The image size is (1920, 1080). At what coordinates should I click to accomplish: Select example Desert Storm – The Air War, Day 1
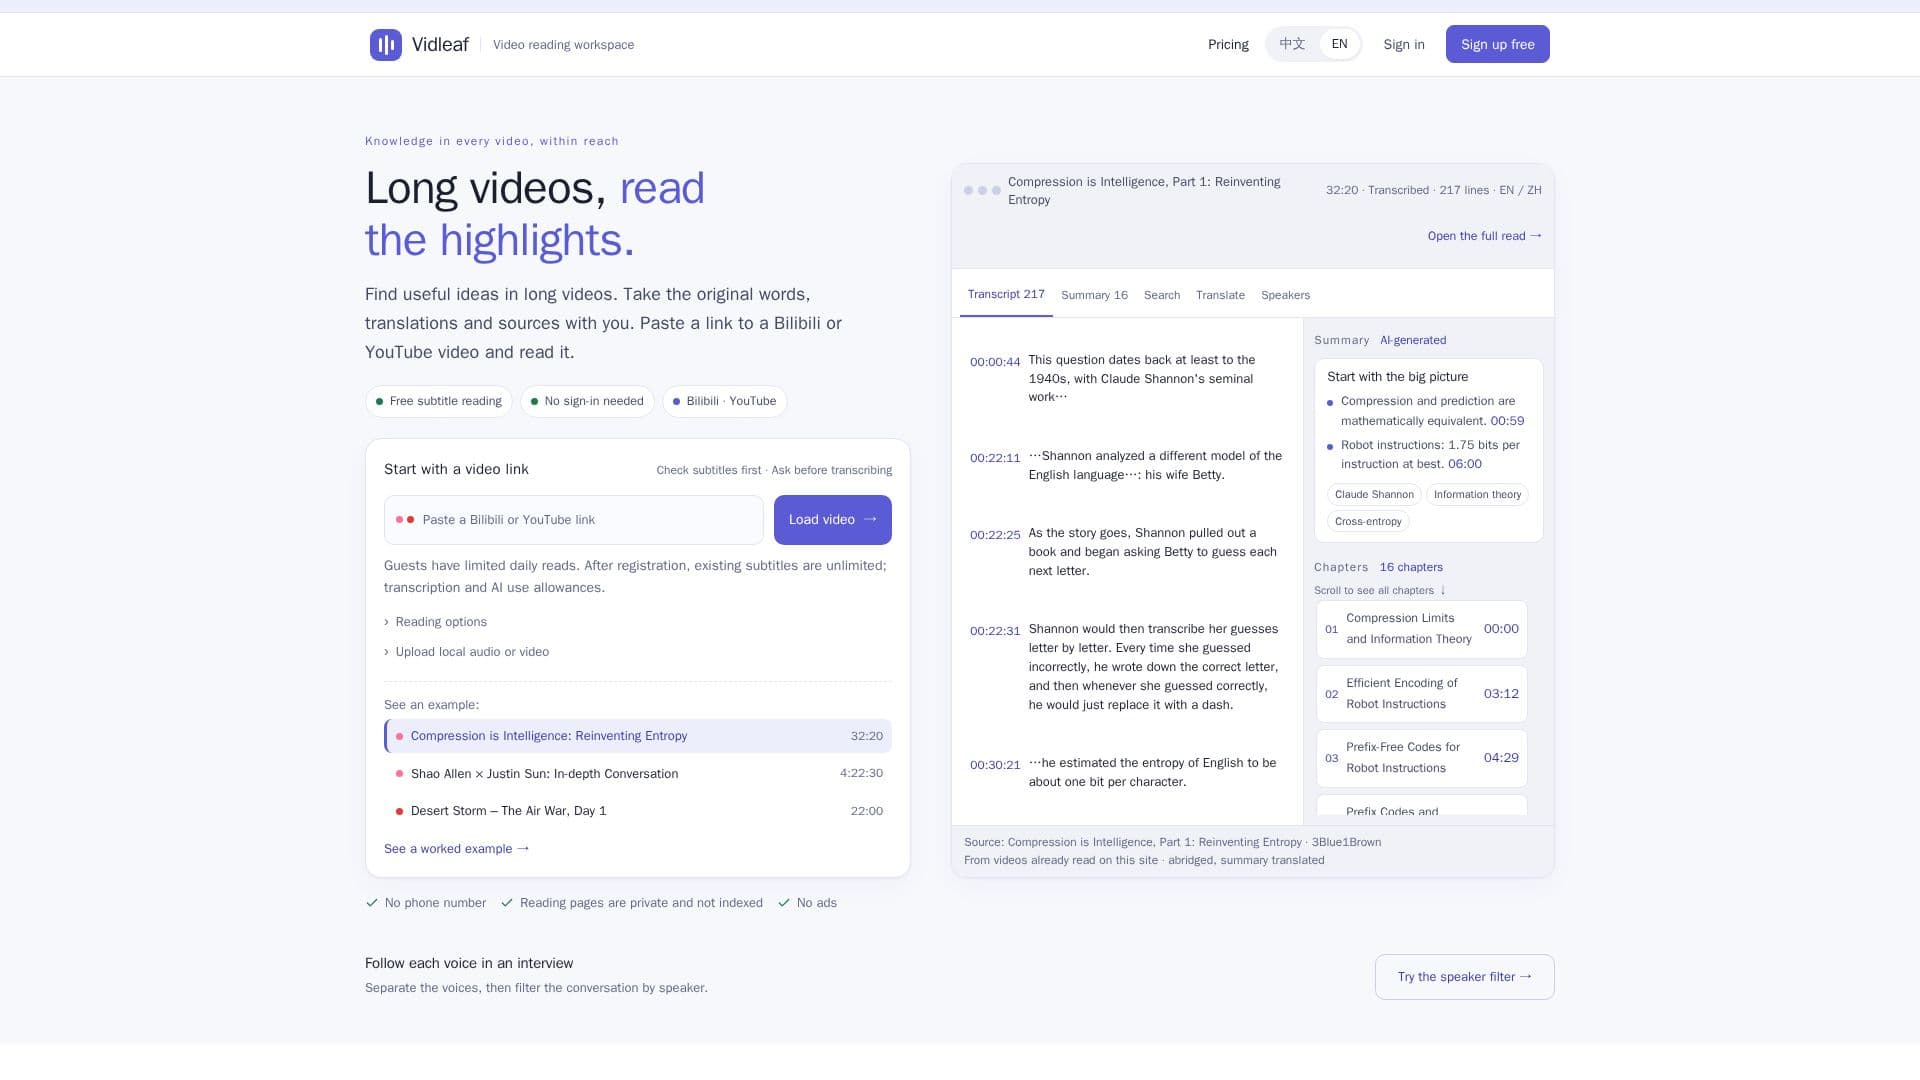[x=638, y=811]
